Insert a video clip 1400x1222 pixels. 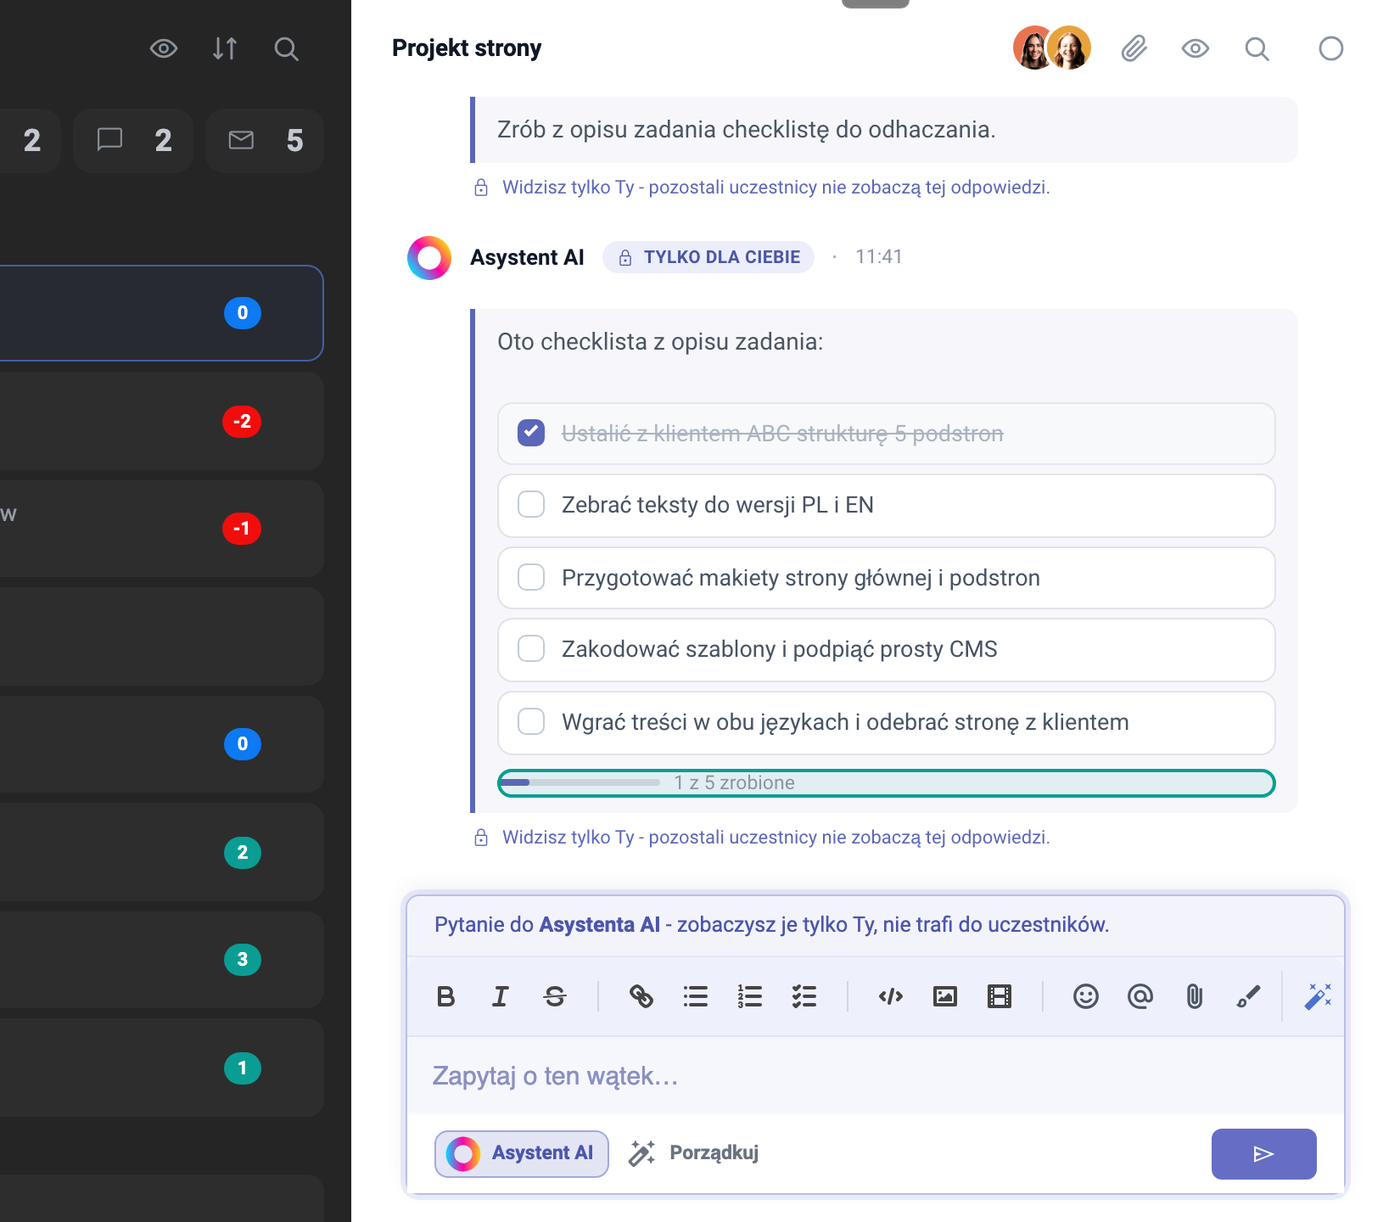click(999, 996)
